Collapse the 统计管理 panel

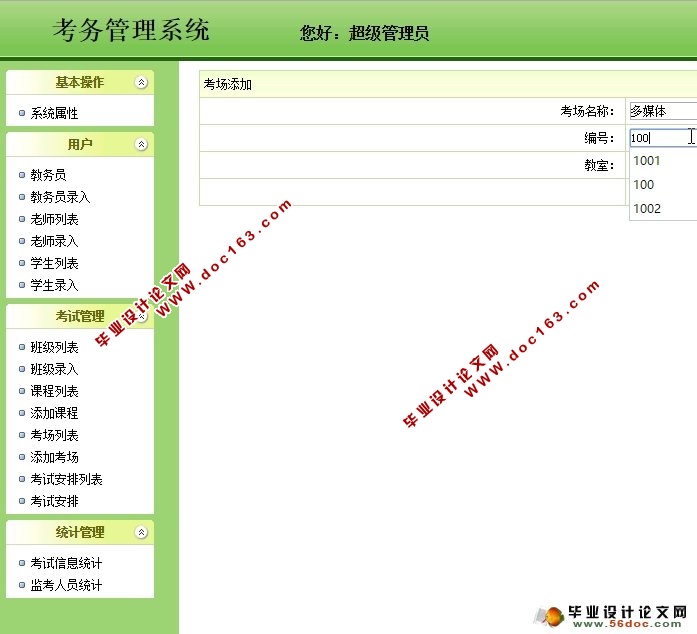point(141,532)
